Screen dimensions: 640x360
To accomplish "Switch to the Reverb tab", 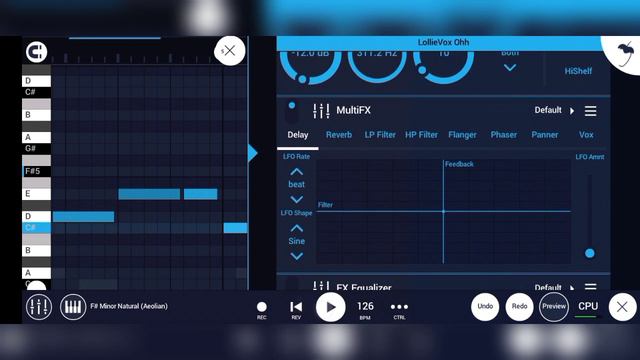I will [339, 135].
